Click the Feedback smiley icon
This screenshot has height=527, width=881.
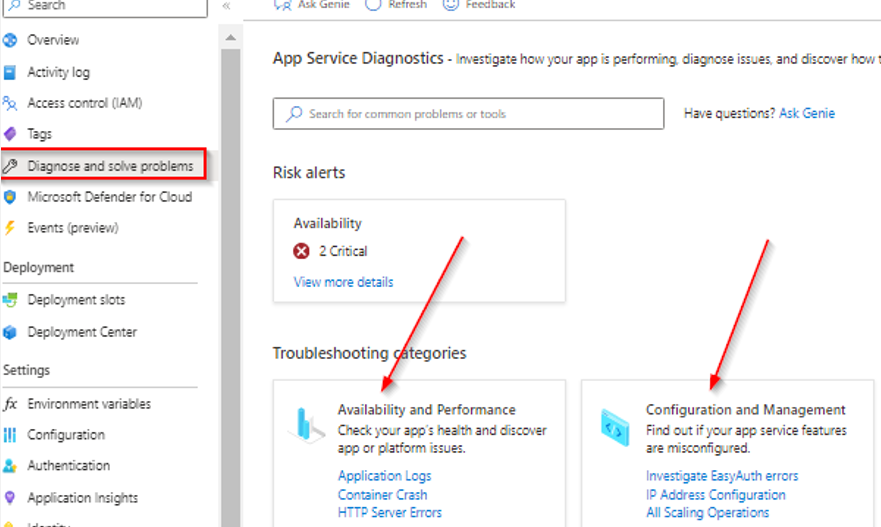[450, 4]
